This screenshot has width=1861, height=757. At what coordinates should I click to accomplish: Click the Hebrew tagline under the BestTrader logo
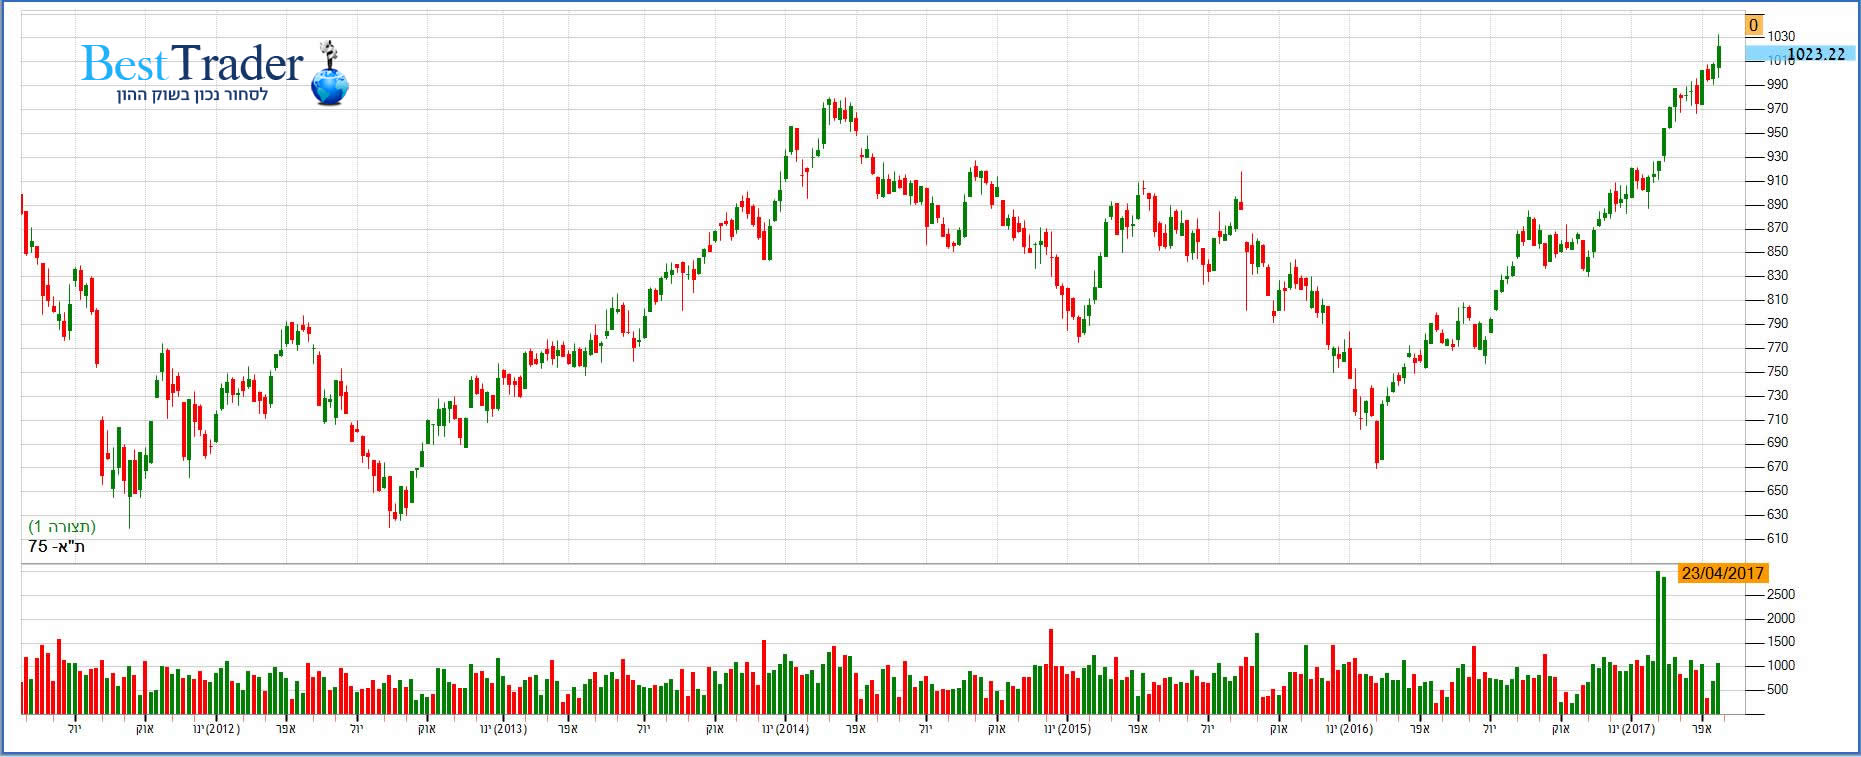coord(190,95)
